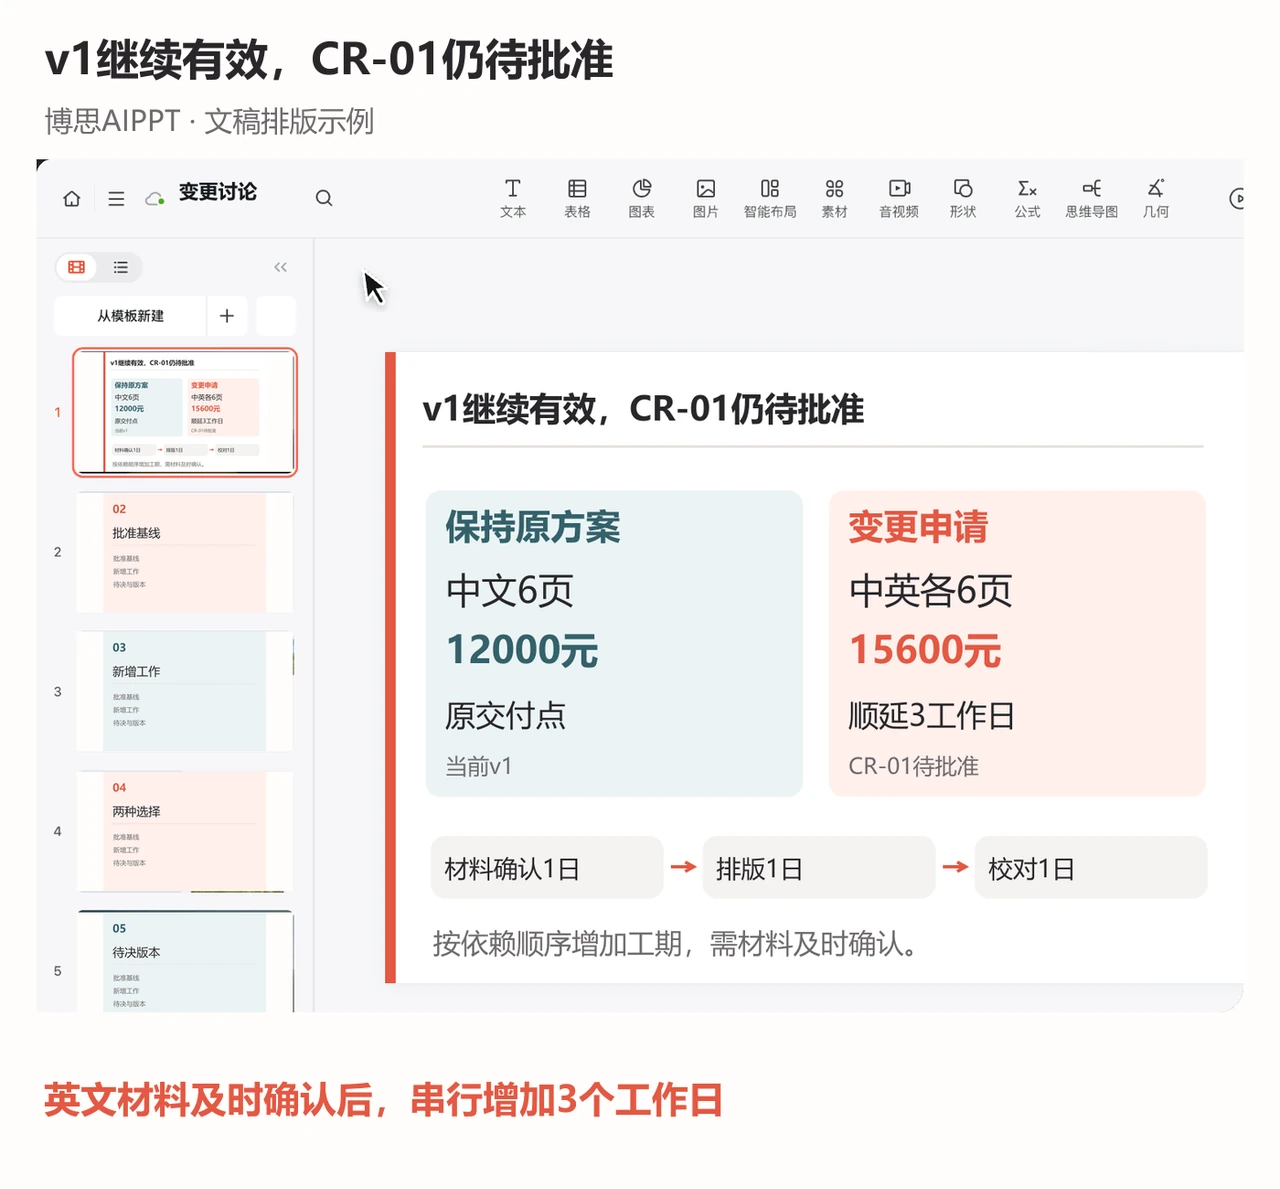Go to the home page icon

[72, 198]
